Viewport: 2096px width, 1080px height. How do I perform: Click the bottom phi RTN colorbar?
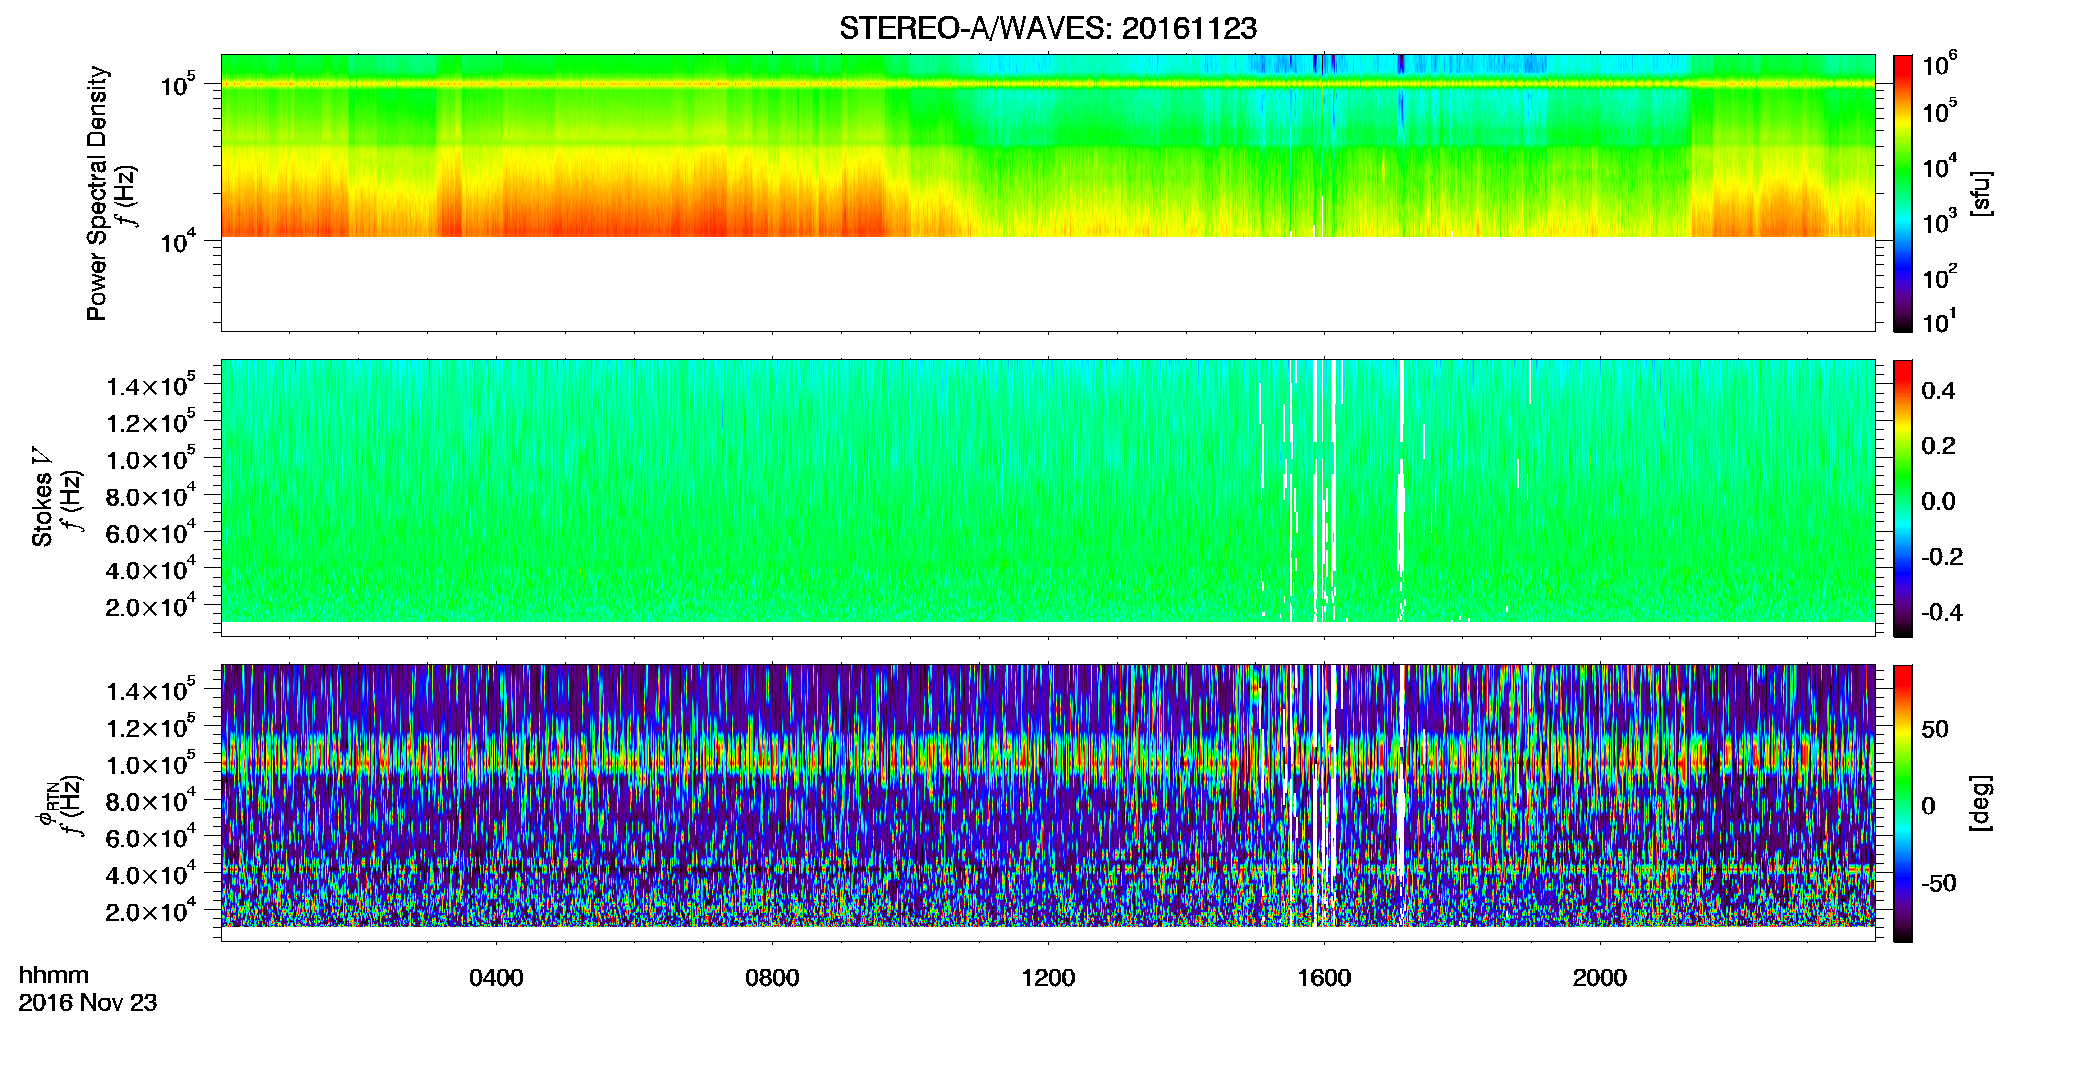[x=1903, y=803]
